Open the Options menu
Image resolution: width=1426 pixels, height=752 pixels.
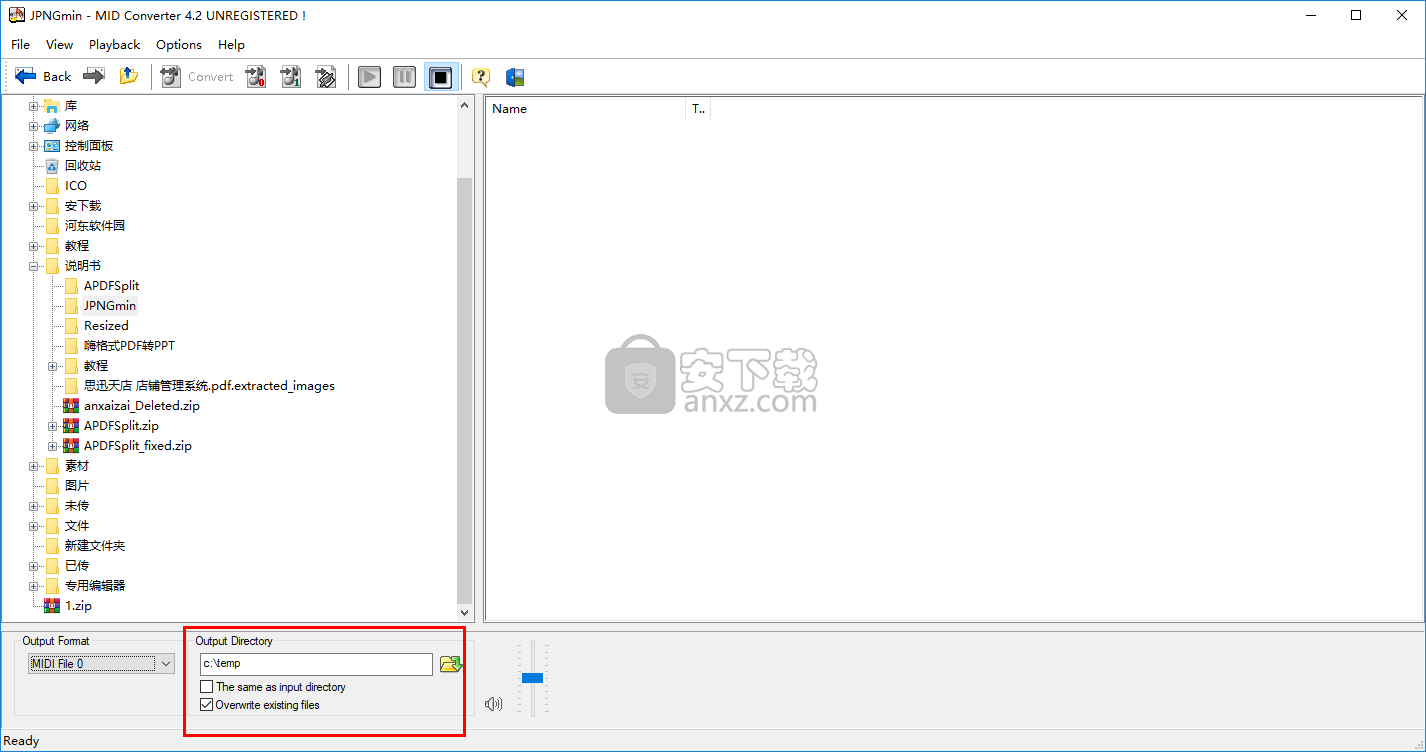click(x=179, y=44)
